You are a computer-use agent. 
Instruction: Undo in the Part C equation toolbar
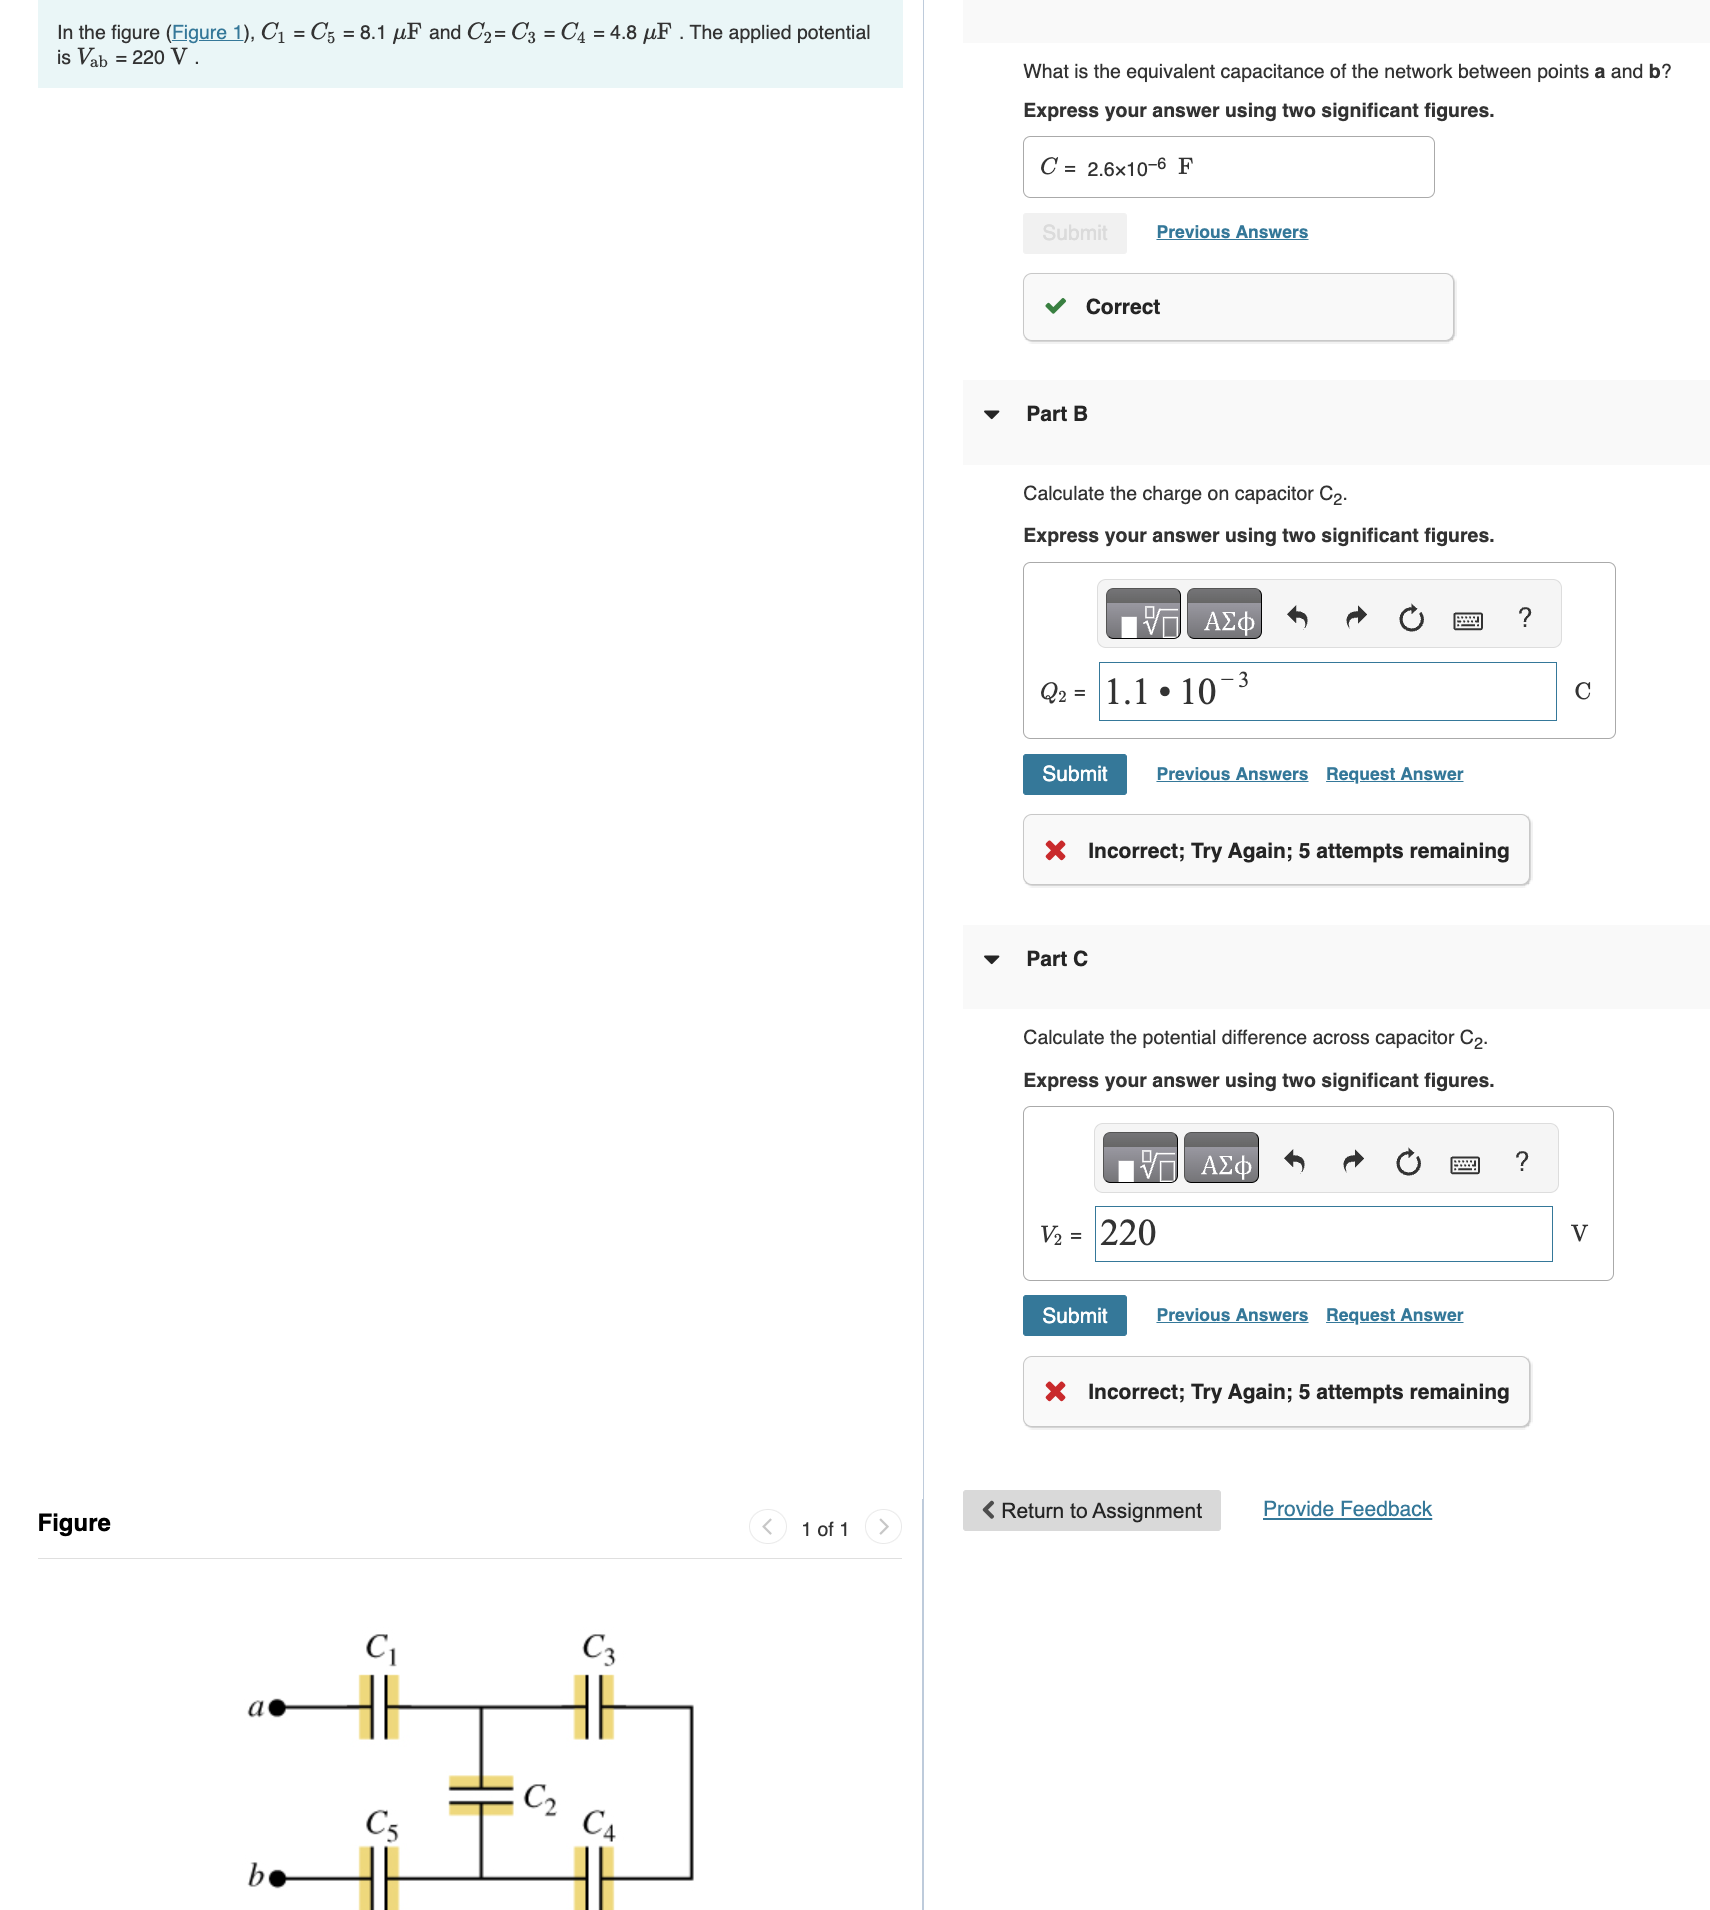1294,1161
